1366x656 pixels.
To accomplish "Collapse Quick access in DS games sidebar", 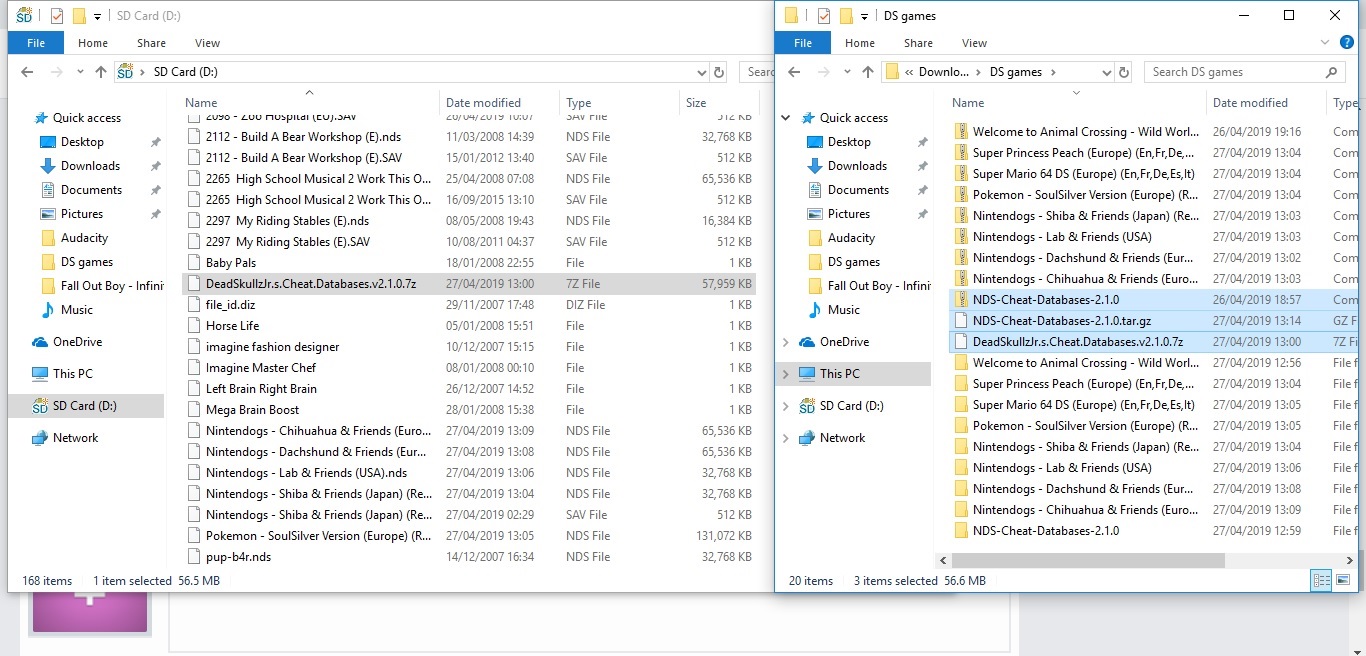I will coord(786,118).
